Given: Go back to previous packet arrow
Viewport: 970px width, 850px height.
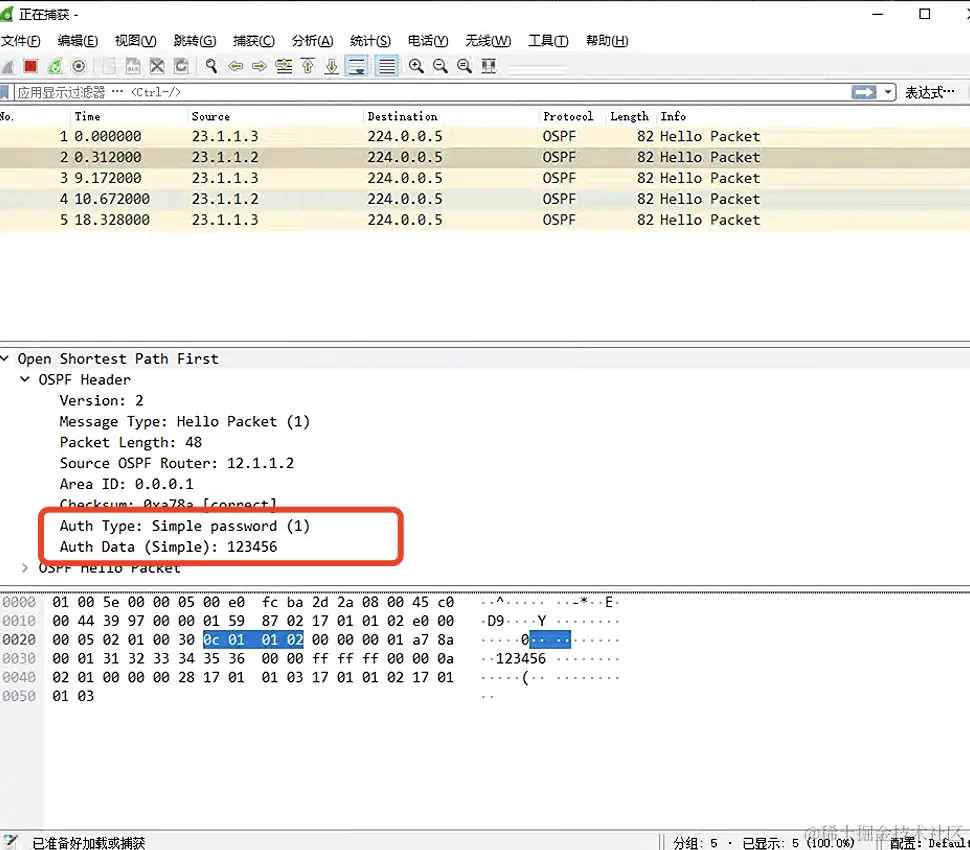Looking at the screenshot, I should pos(236,66).
